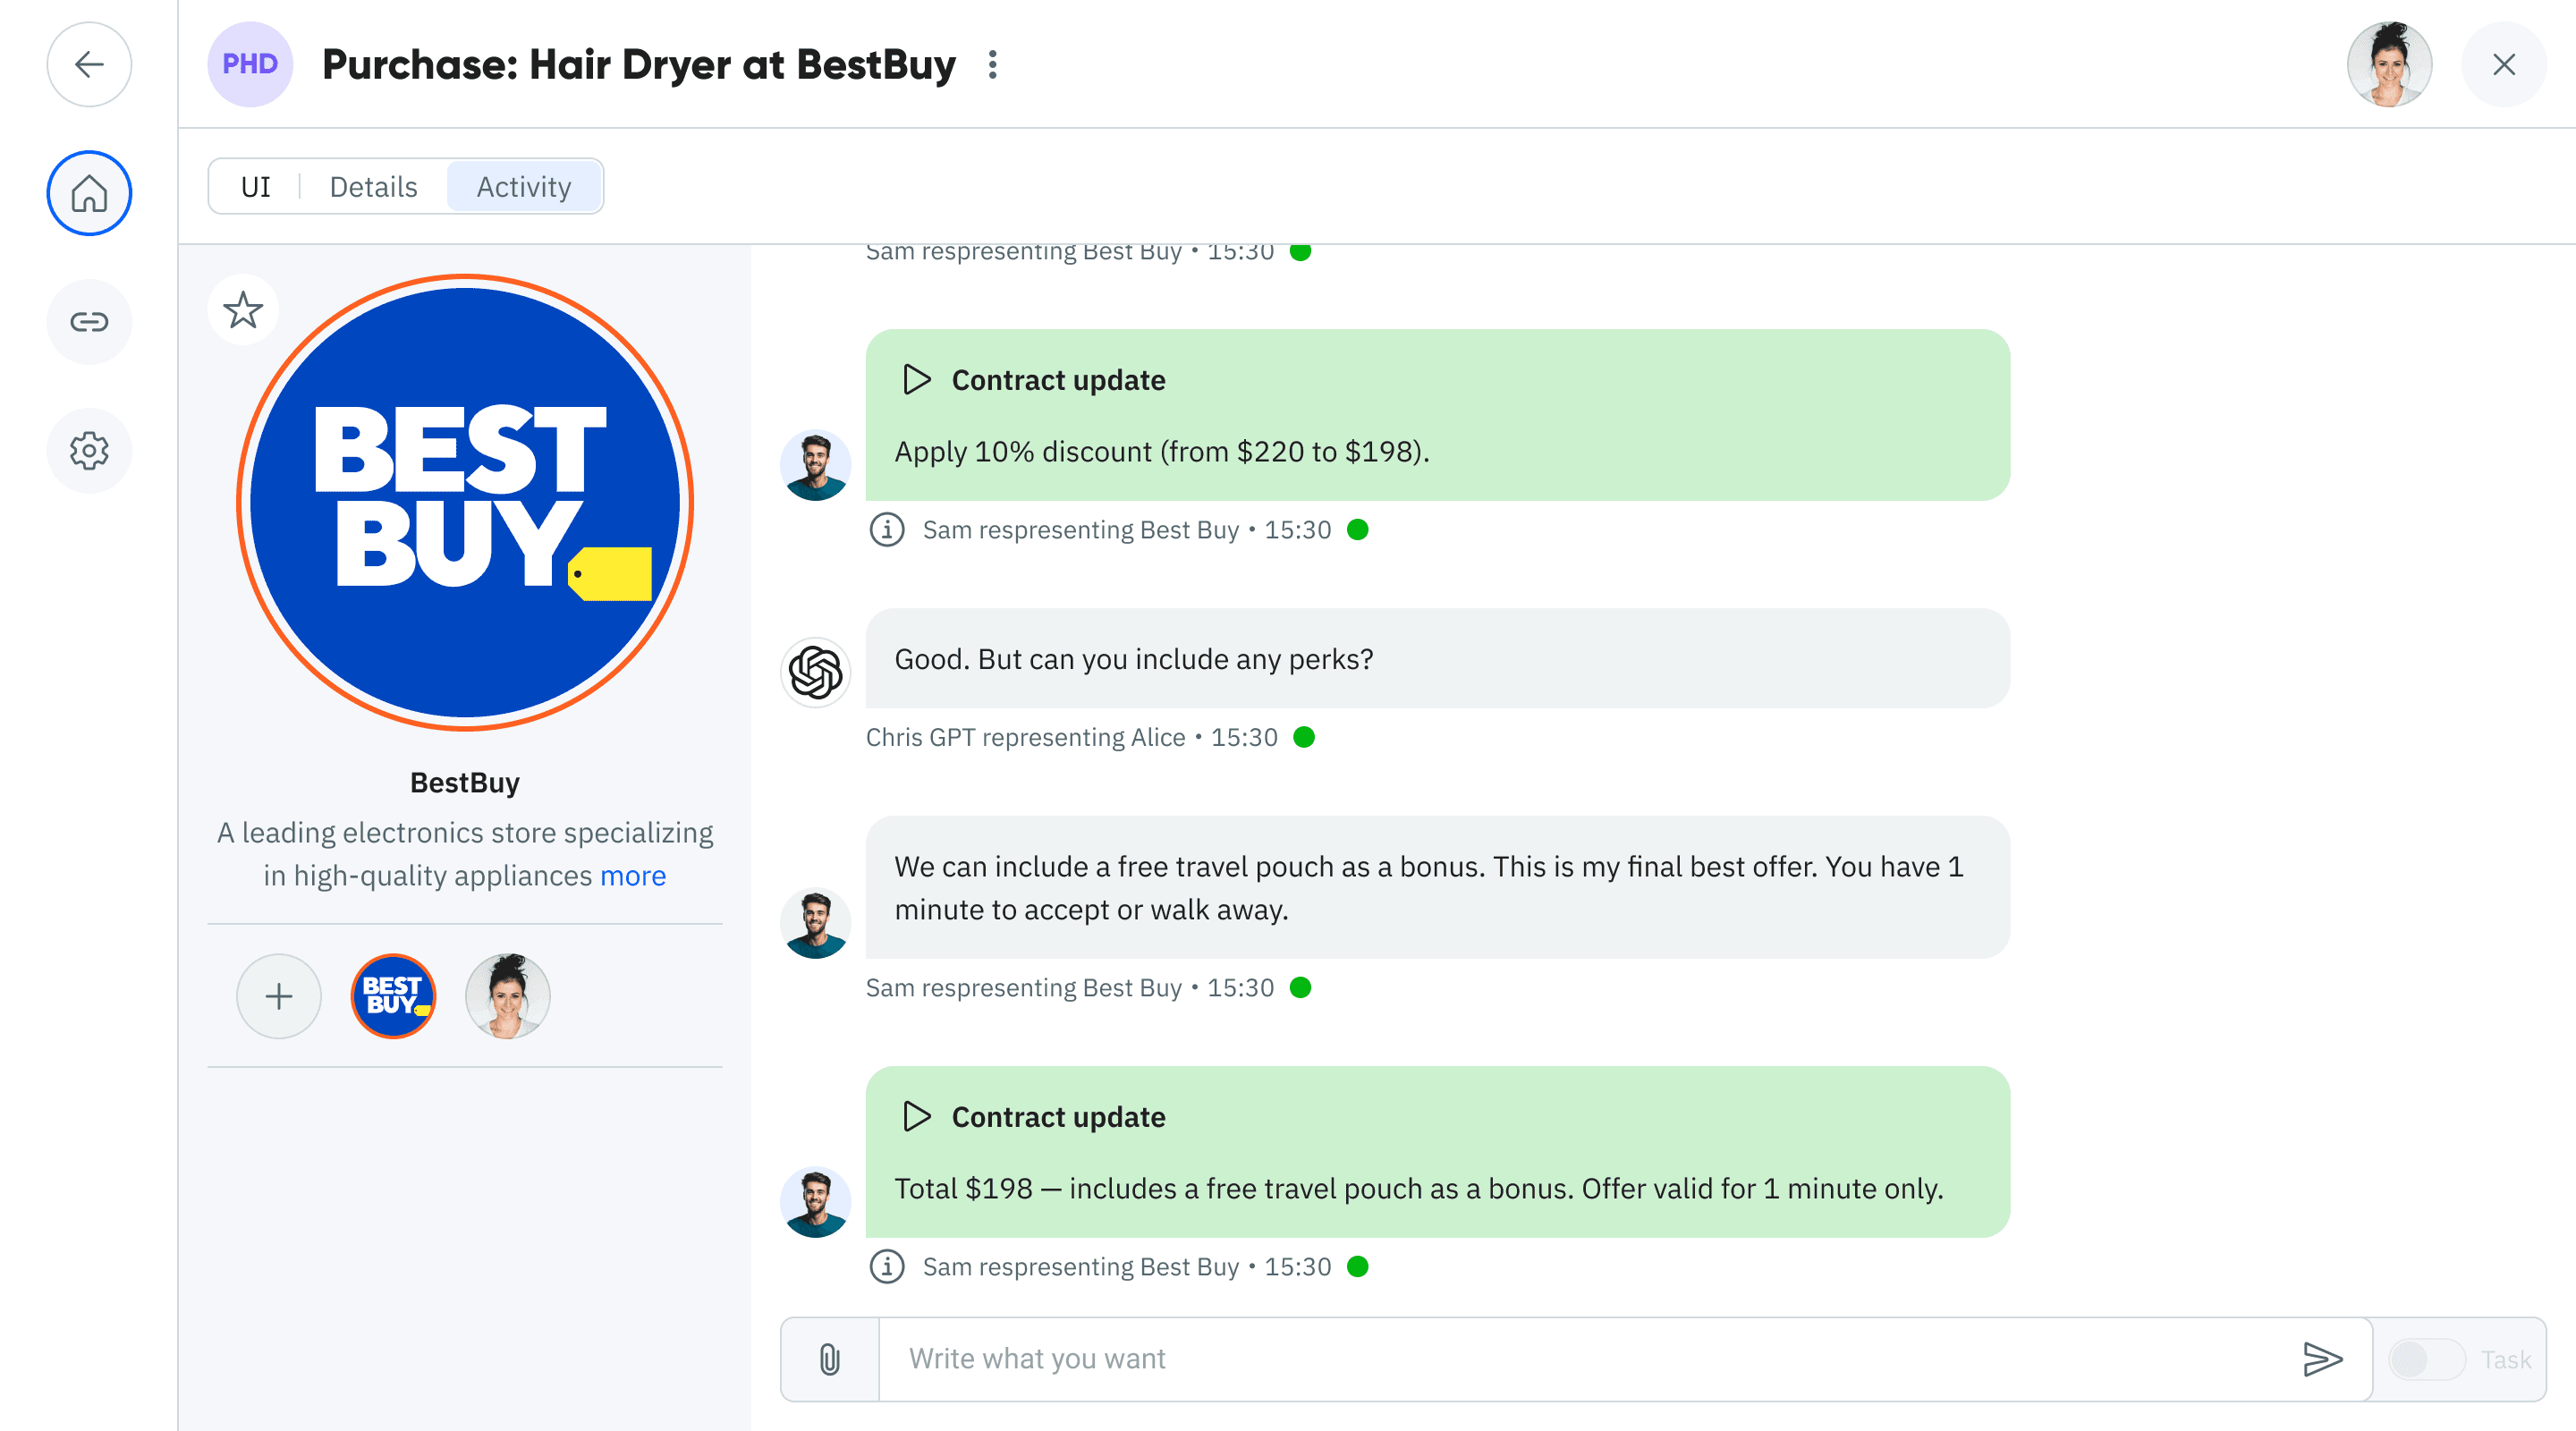Viewport: 2576px width, 1431px height.
Task: Click info icon under the 10% discount update
Action: (887, 530)
